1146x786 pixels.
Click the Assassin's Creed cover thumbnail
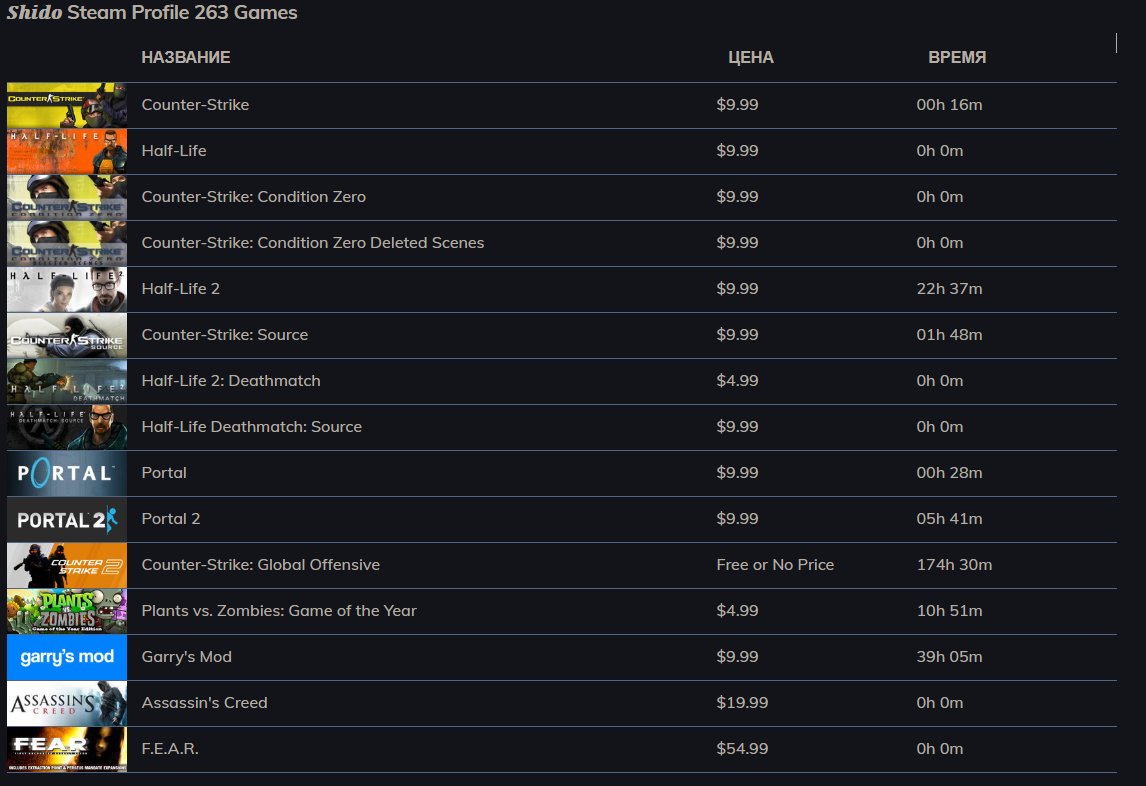coord(67,703)
